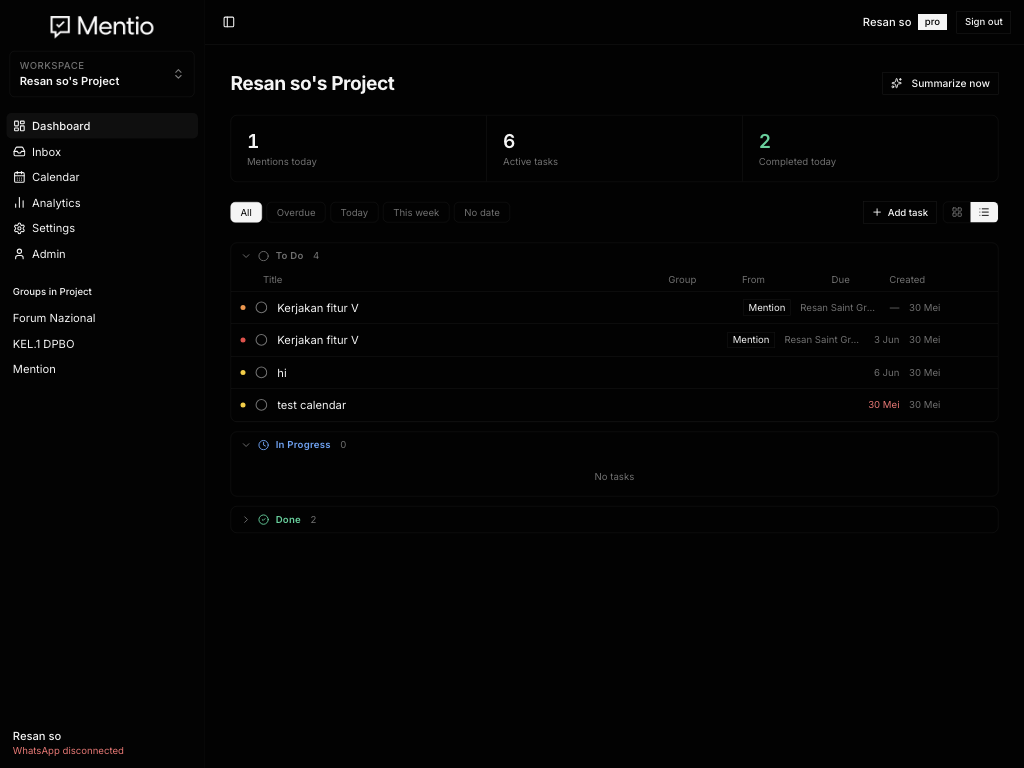Click the red priority dot on second Kerjakan fitur V
The image size is (1024, 768).
tap(243, 340)
